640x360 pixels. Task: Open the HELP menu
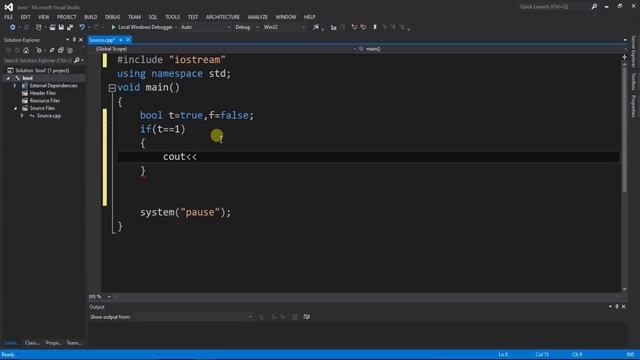(309, 17)
